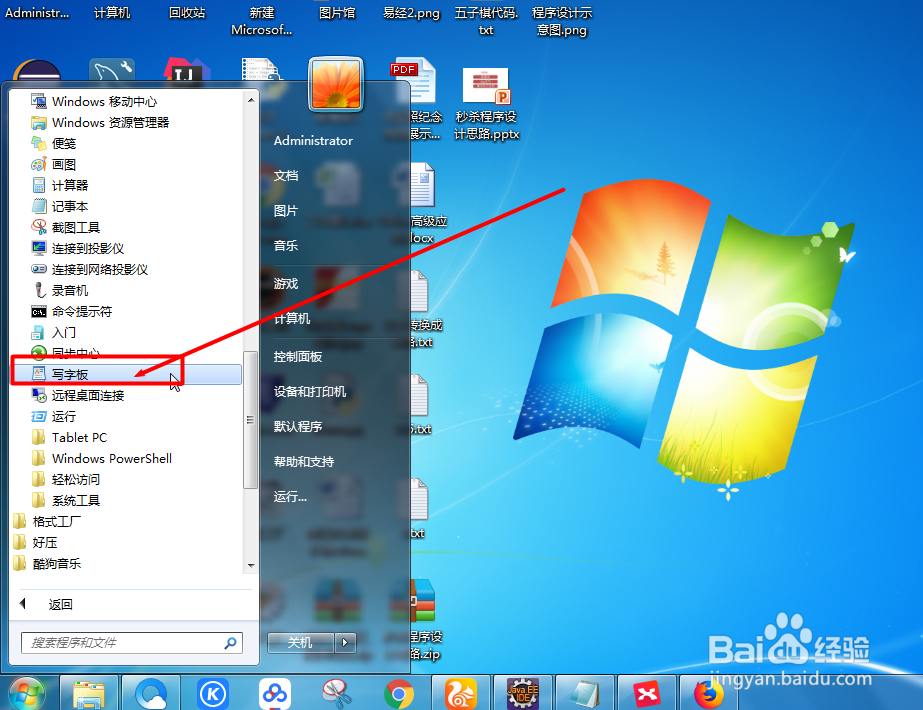This screenshot has width=923, height=710.
Task: Launch 便笺 sticky notes
Action: click(x=54, y=144)
